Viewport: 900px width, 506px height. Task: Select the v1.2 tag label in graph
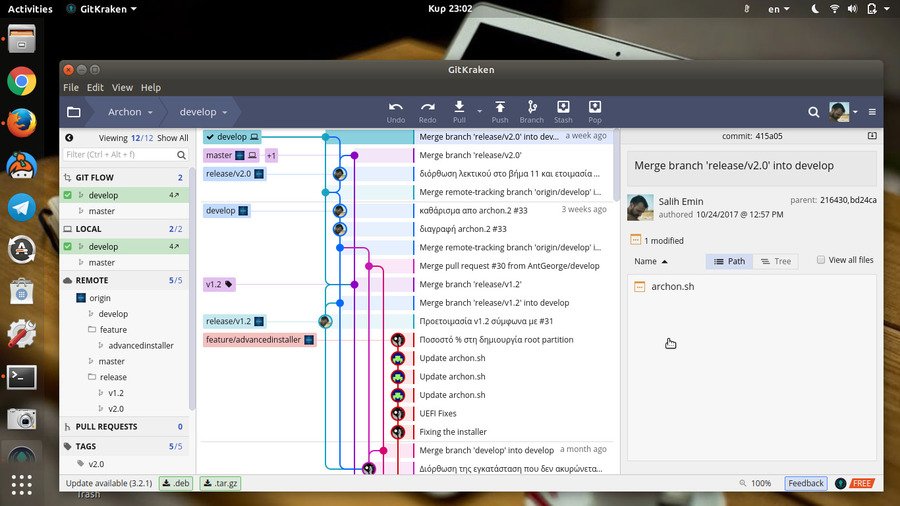219,284
